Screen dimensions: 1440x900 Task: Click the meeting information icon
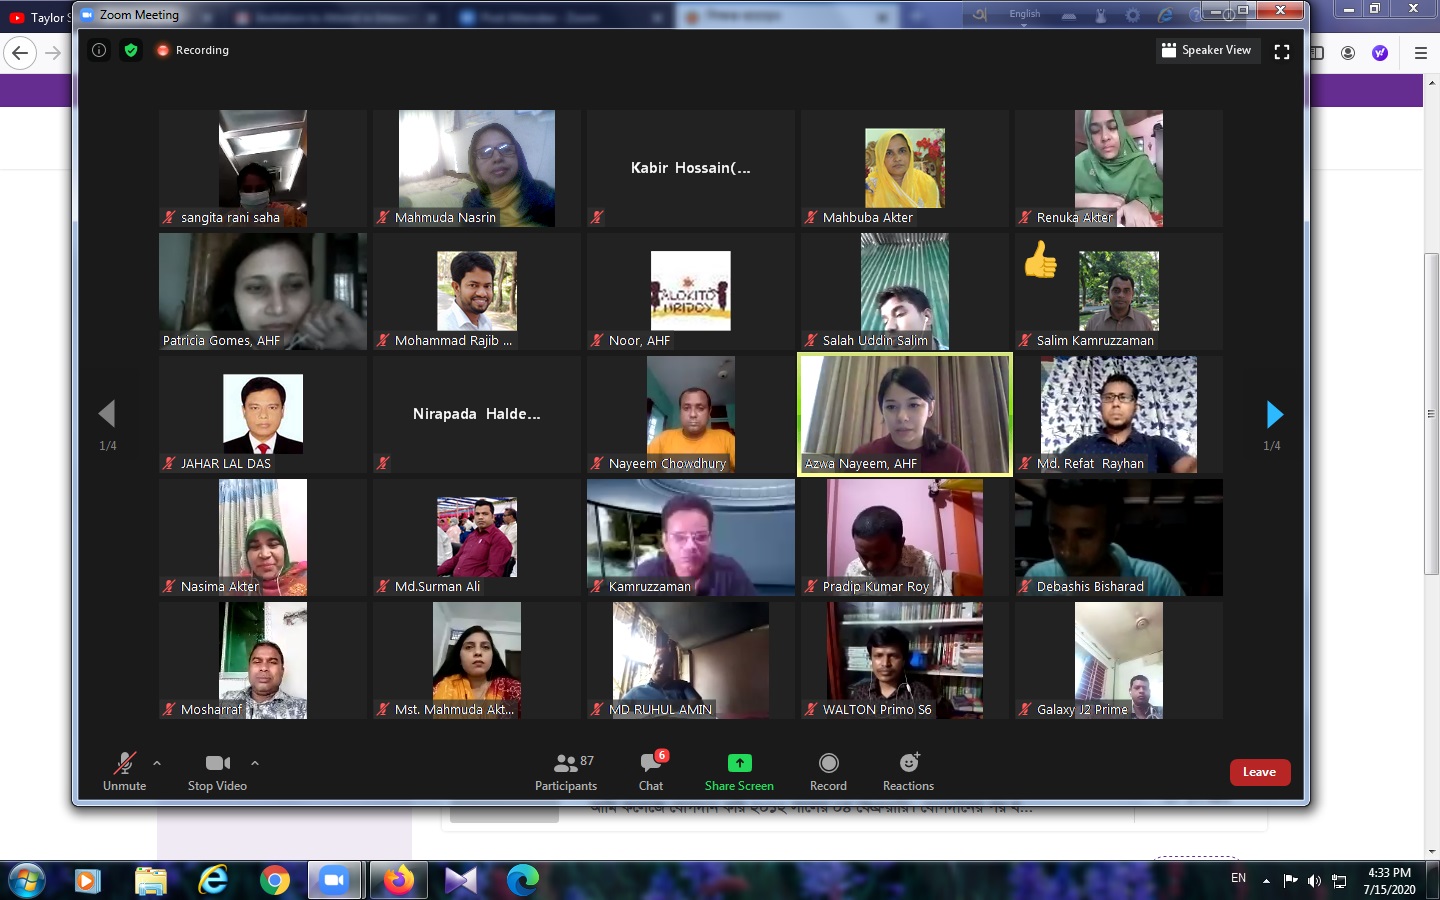[99, 50]
